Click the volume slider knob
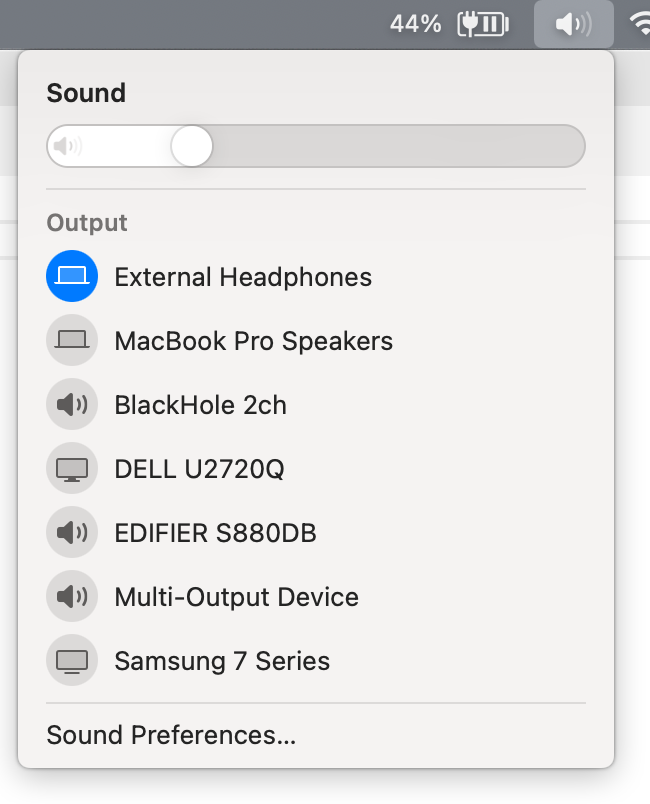Screen dimensions: 650x804 (x=192, y=147)
